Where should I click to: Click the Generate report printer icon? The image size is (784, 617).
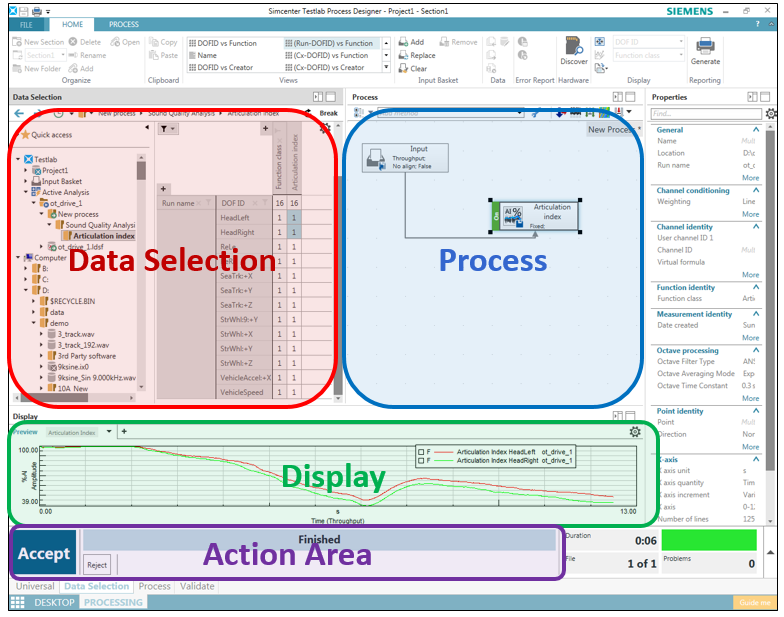705,47
